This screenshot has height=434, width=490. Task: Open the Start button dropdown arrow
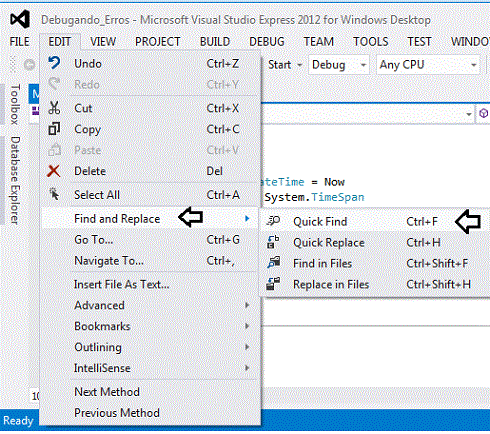pyautogui.click(x=300, y=65)
